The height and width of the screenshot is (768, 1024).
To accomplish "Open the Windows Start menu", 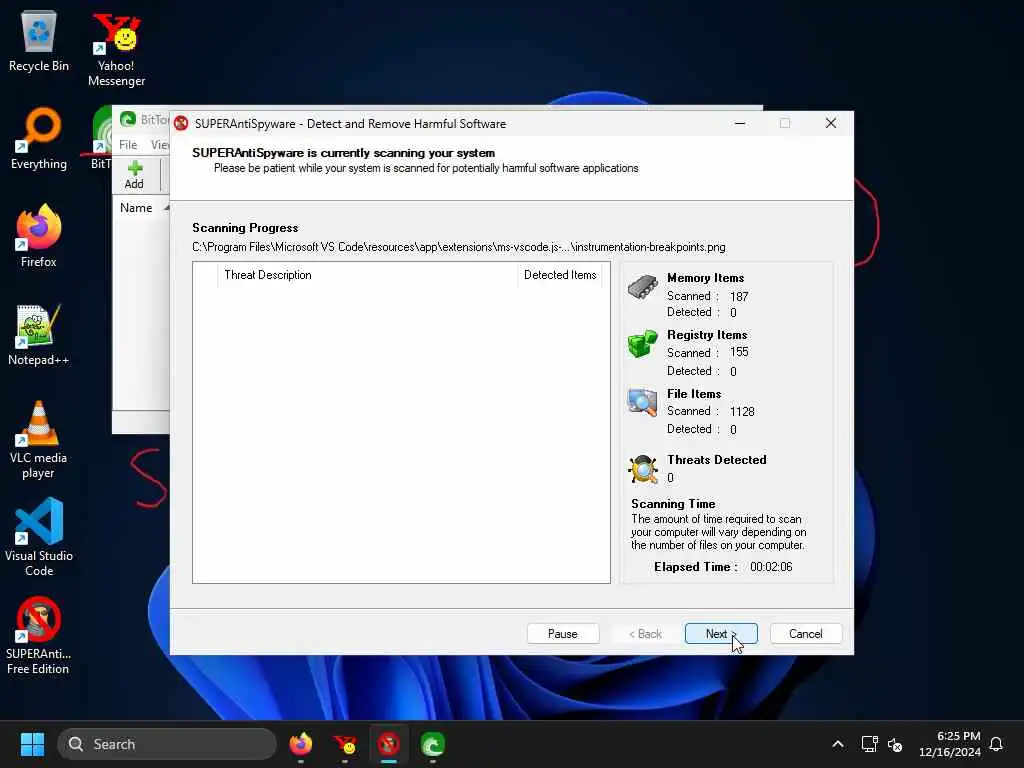I will pyautogui.click(x=32, y=744).
